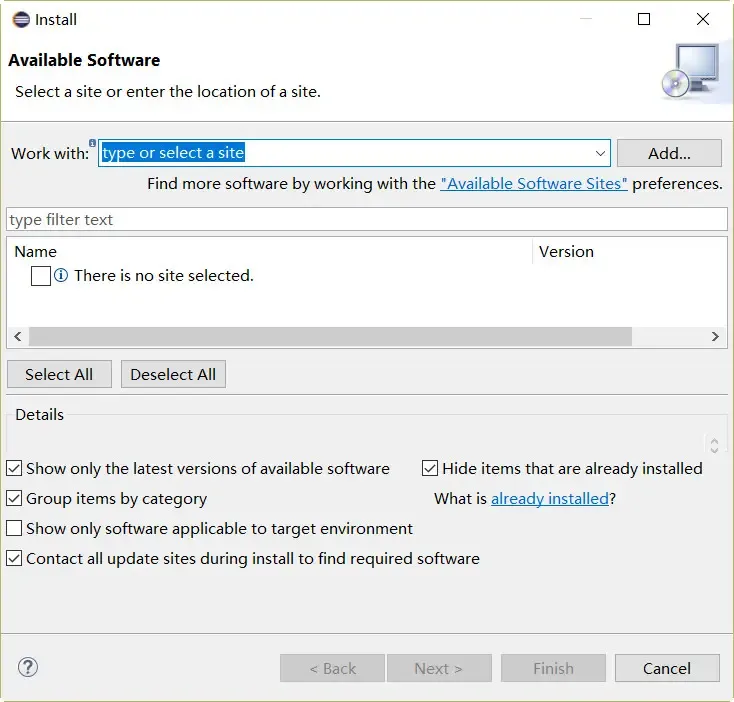Maximize the Install dialog window
This screenshot has width=734, height=702.
[x=644, y=19]
